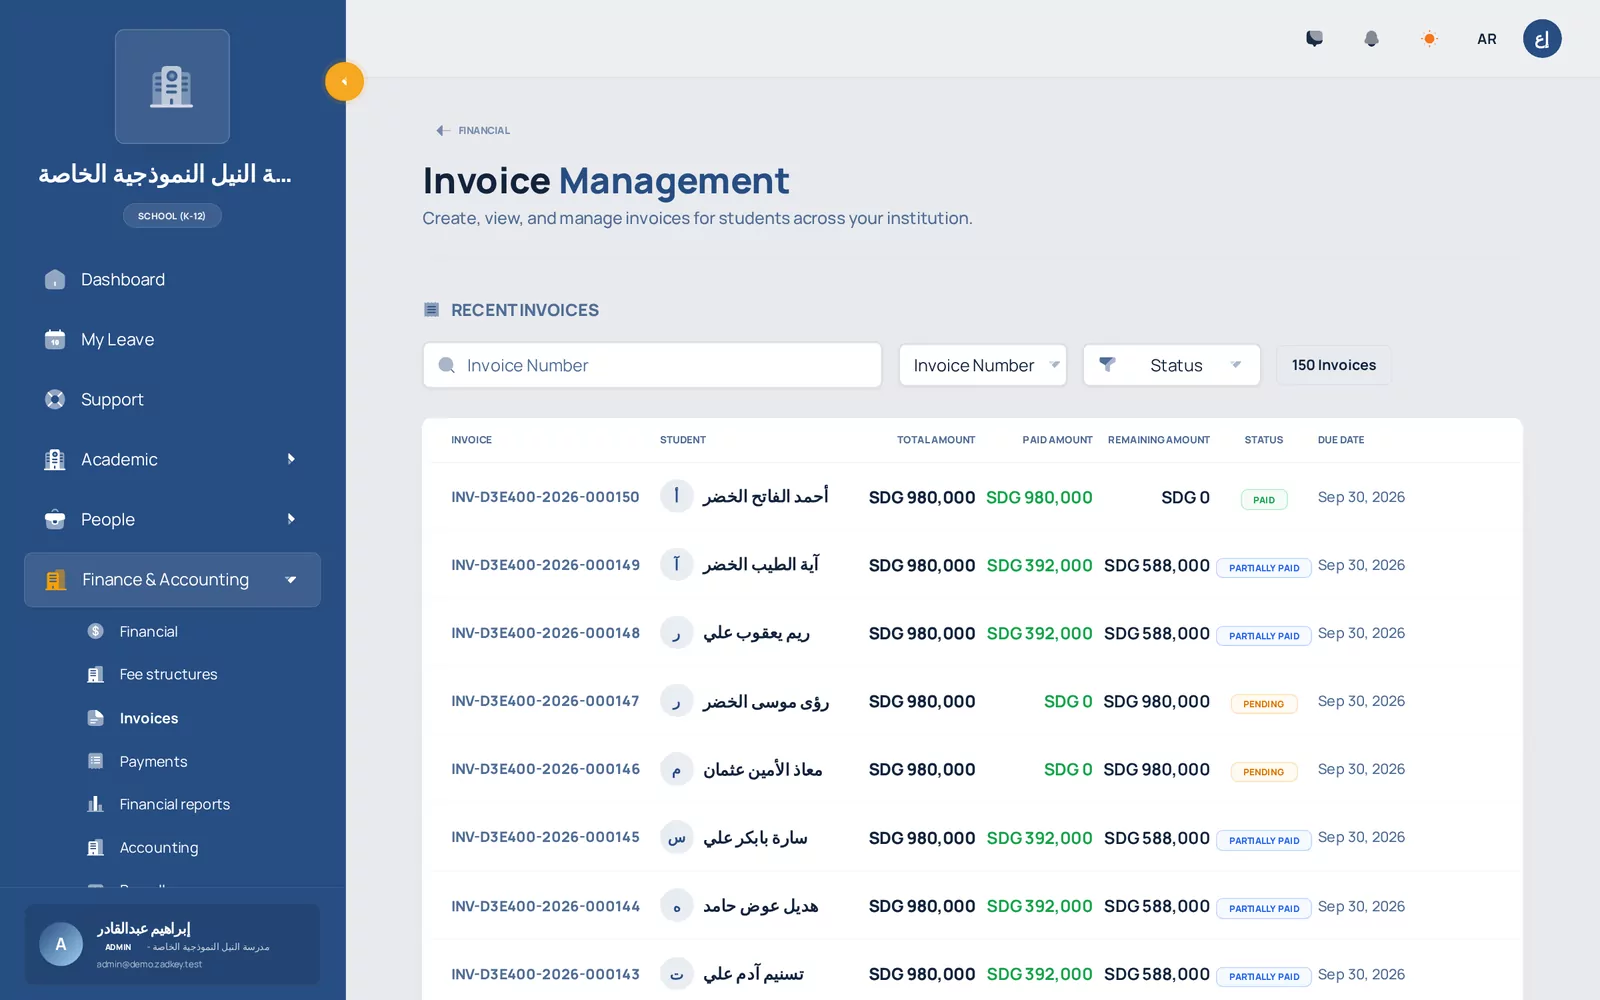Open invoice INV-D3E400-2026-000150

point(545,497)
